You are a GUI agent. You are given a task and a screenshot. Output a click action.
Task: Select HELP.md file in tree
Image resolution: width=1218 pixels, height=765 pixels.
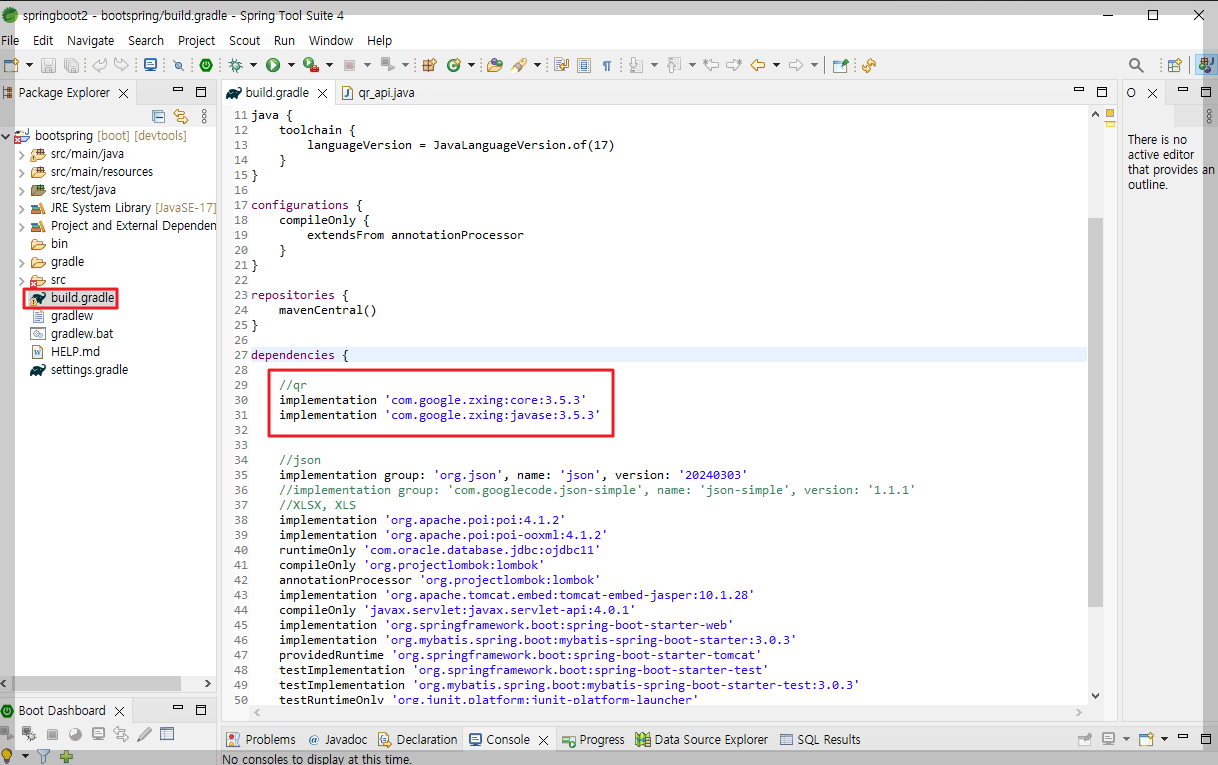75,352
